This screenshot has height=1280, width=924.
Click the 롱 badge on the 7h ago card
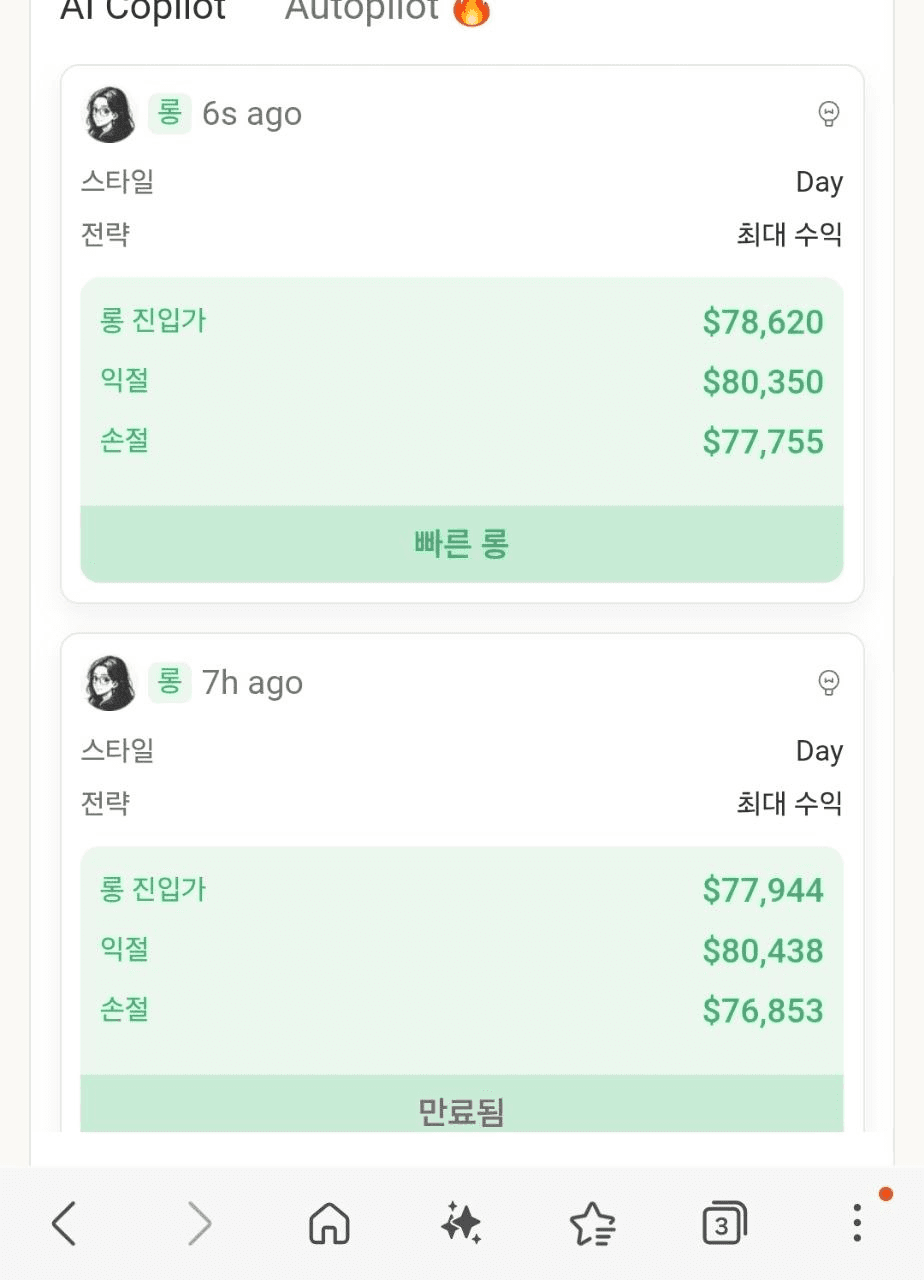click(169, 682)
